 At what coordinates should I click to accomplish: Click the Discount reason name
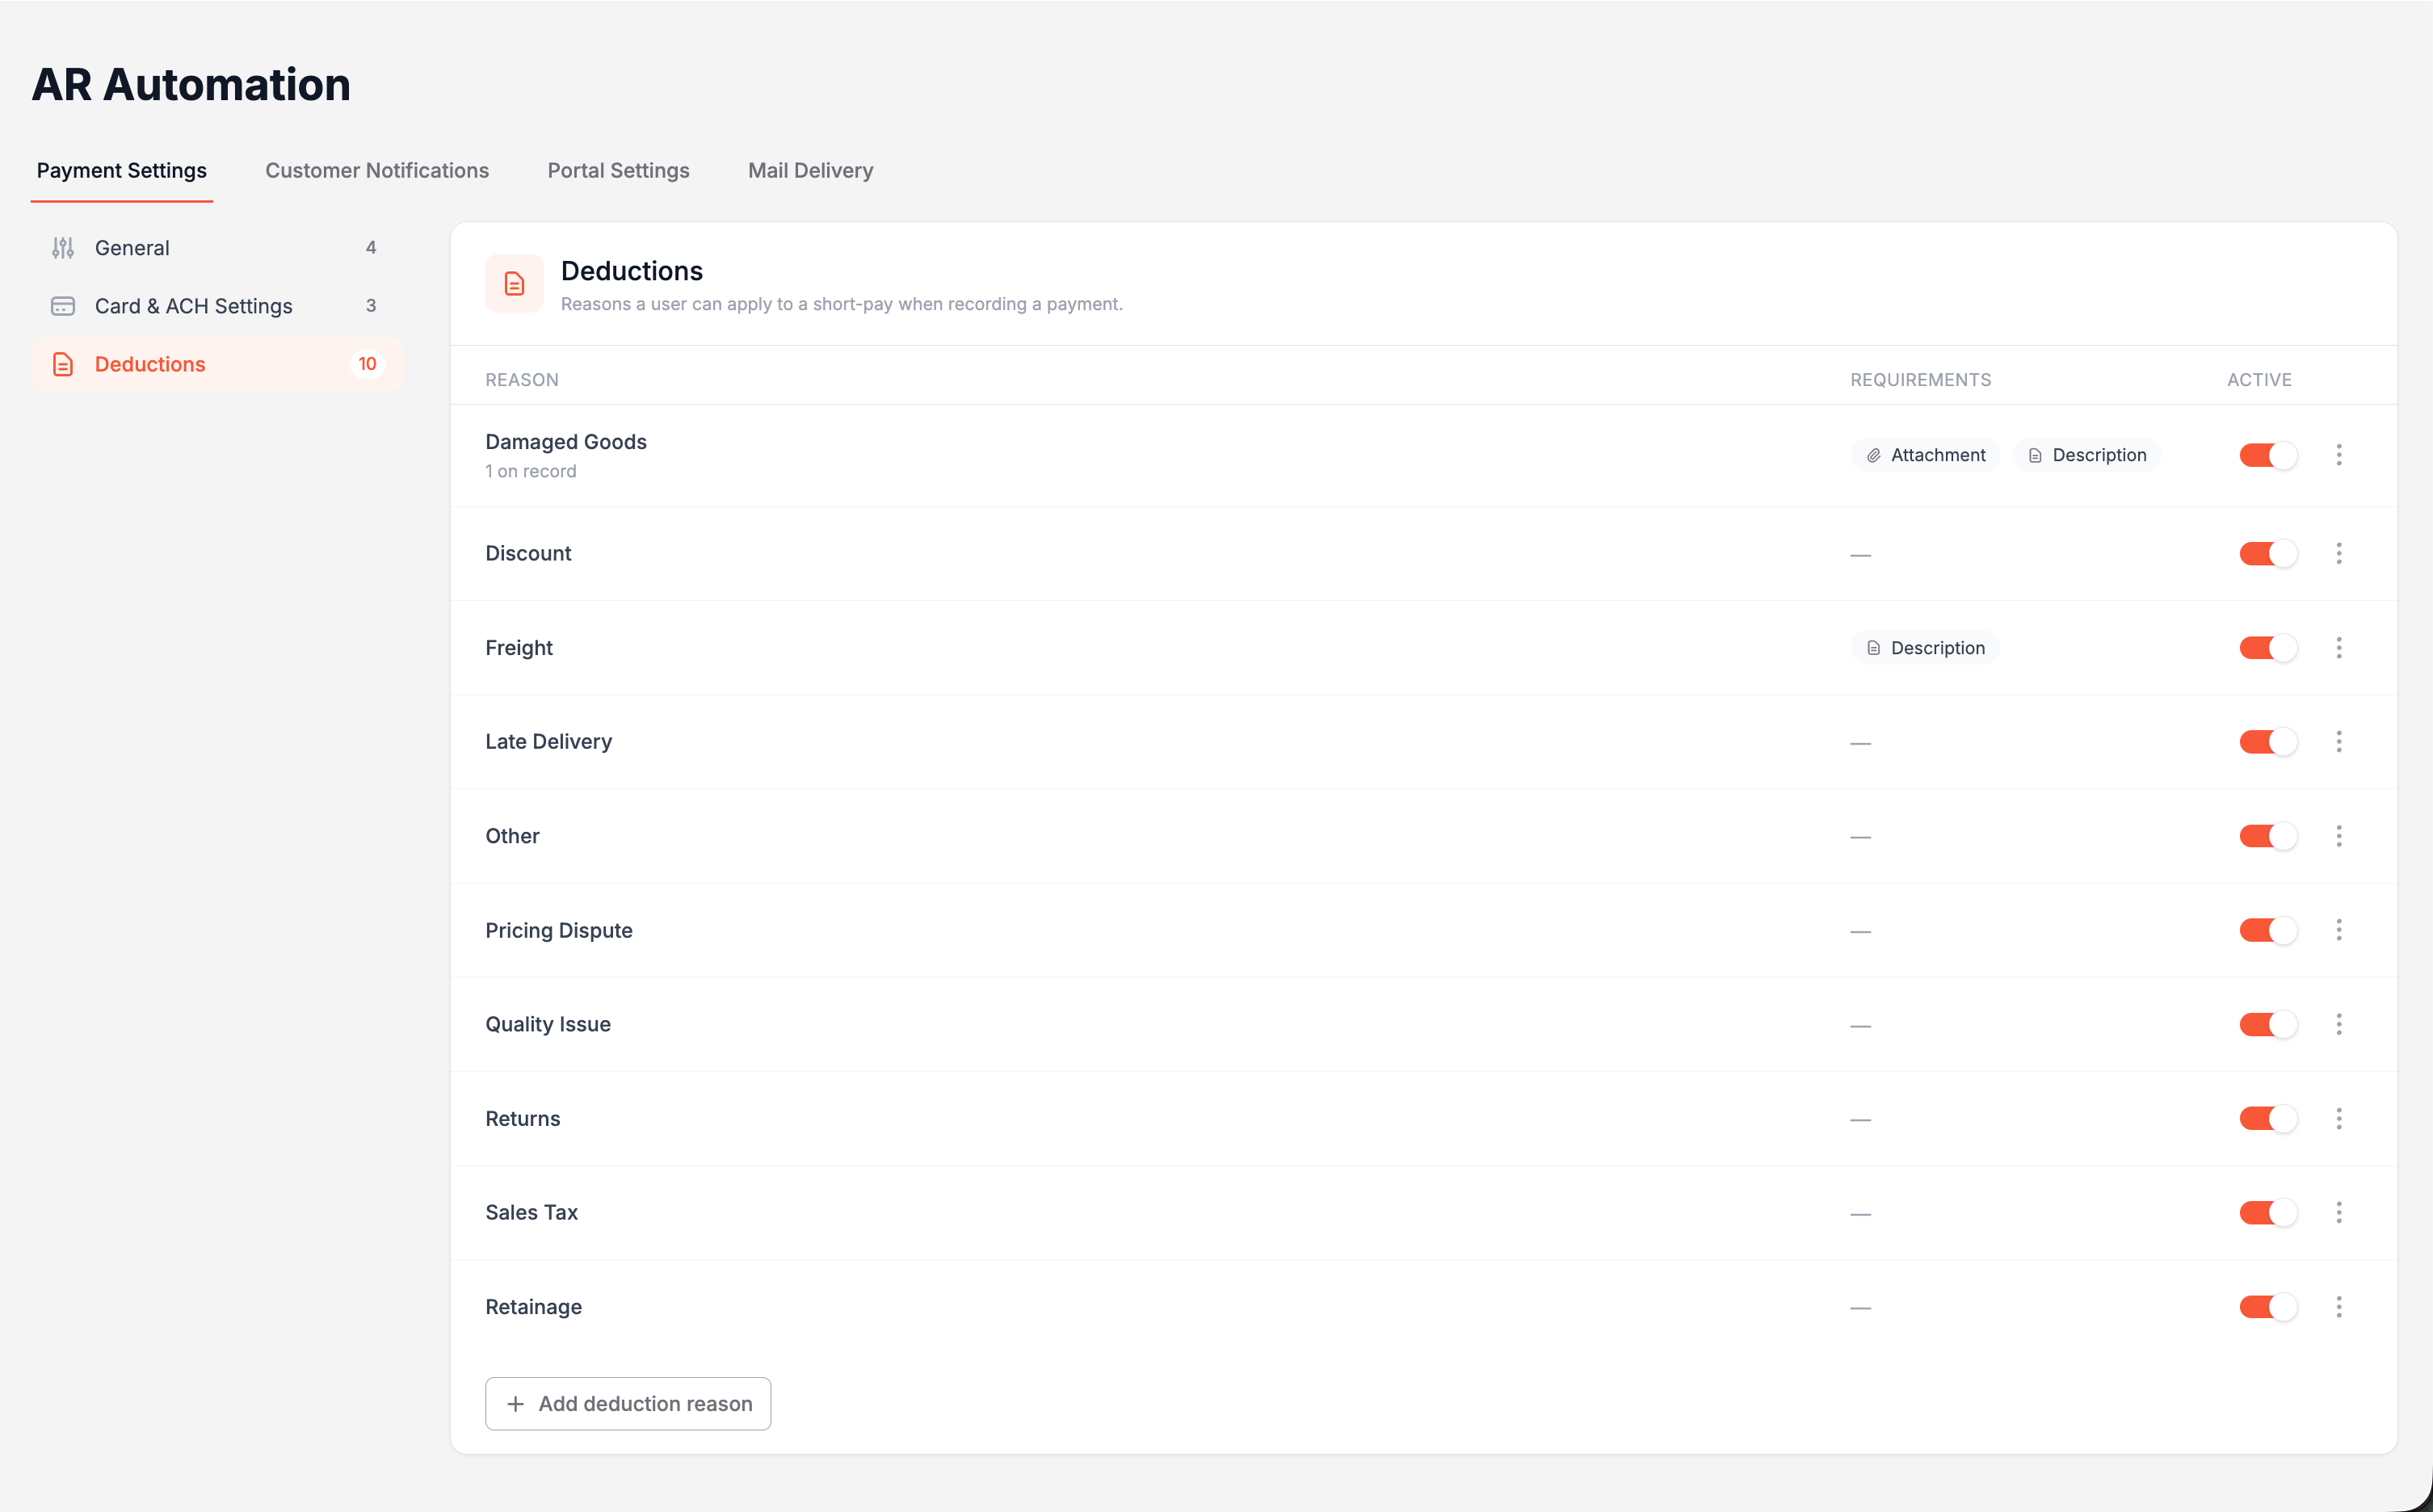(x=528, y=553)
